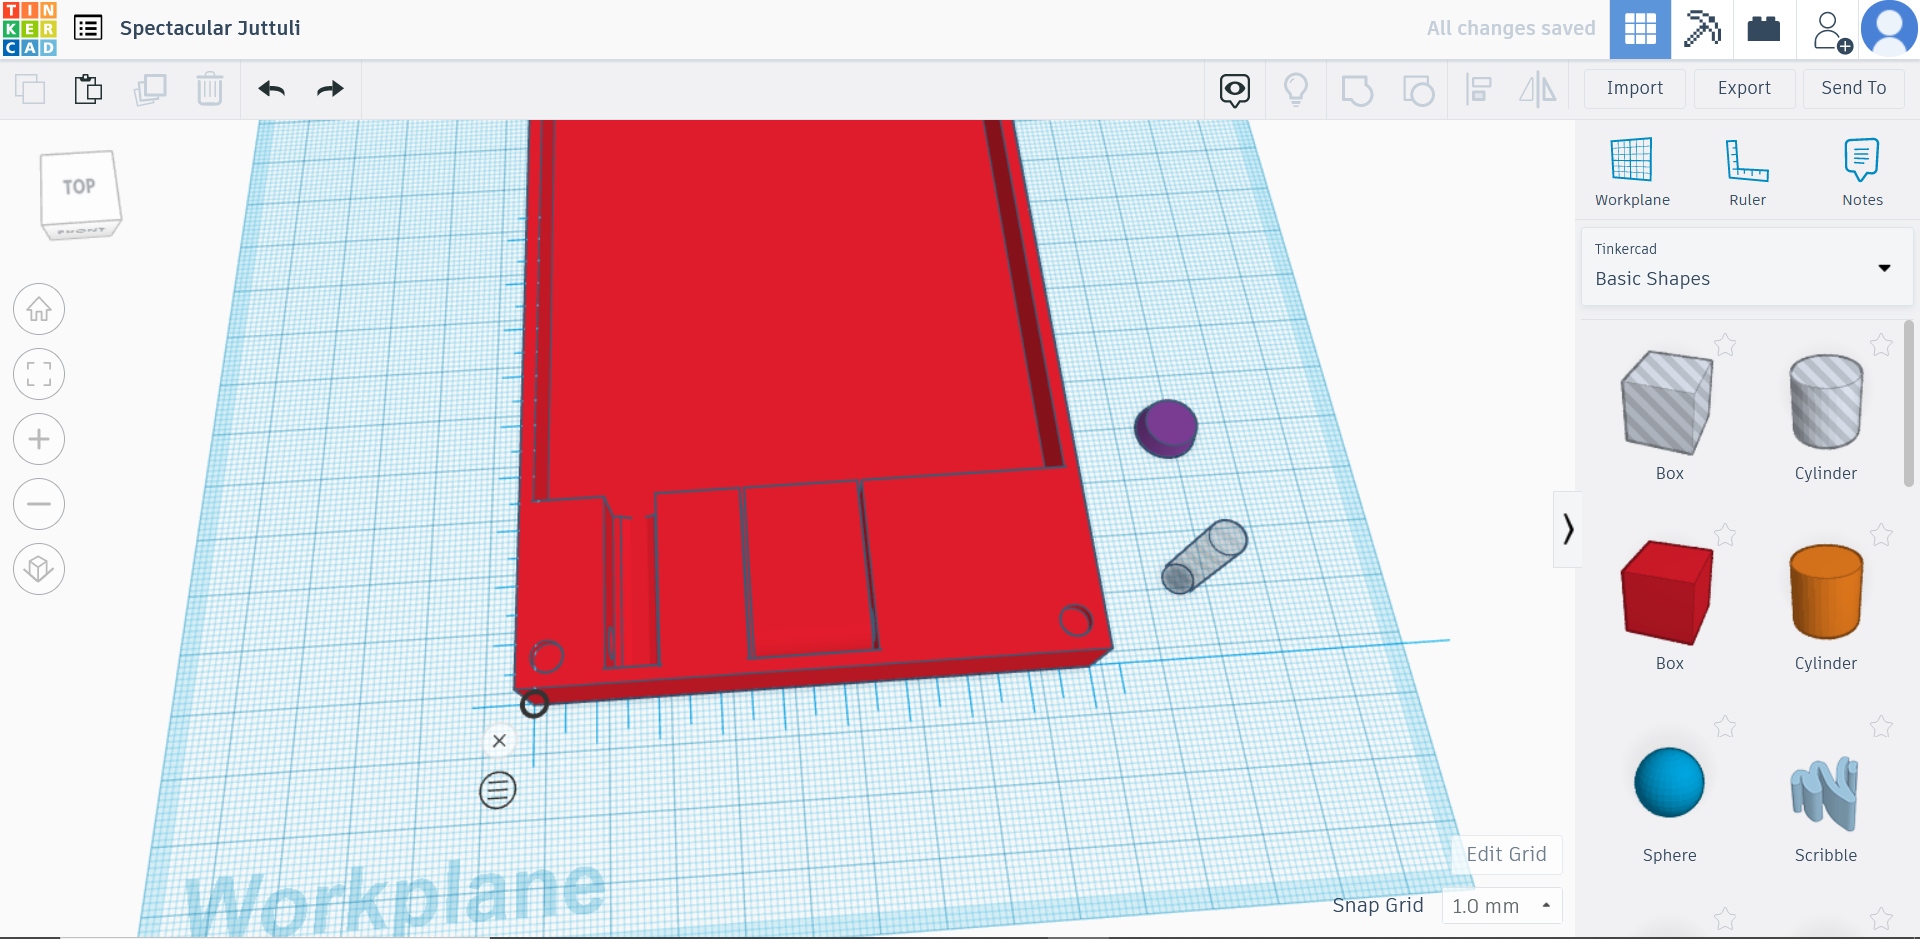1920x939 pixels.
Task: Activate the Ruler helper
Action: [x=1747, y=170]
